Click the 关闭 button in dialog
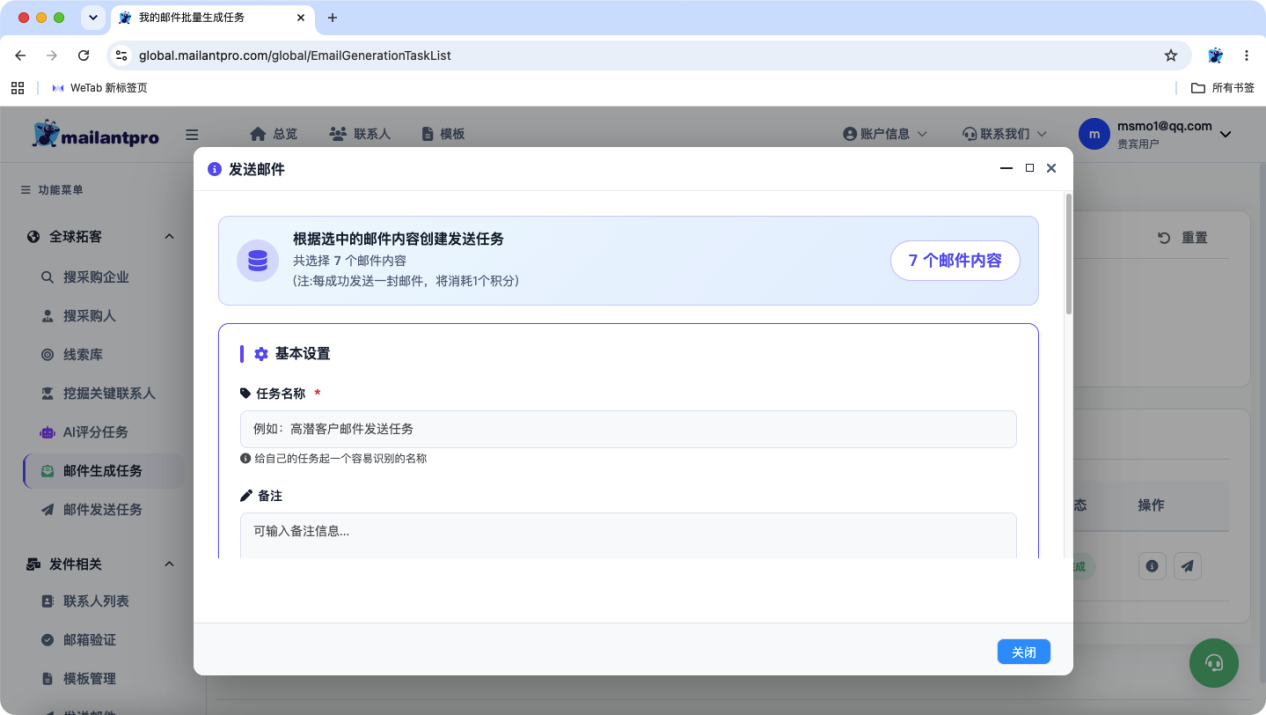The width and height of the screenshot is (1266, 715). point(1024,652)
